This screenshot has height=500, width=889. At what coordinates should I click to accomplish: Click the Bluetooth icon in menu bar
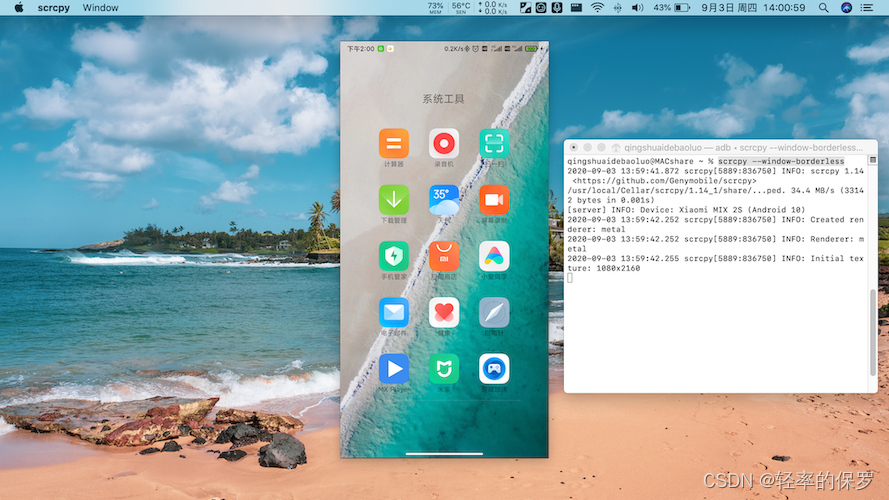pyautogui.click(x=617, y=7)
